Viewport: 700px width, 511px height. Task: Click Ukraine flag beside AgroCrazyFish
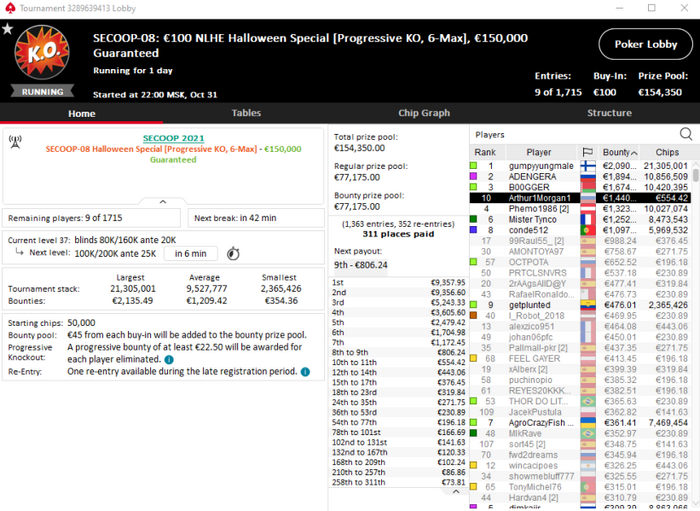pyautogui.click(x=588, y=423)
